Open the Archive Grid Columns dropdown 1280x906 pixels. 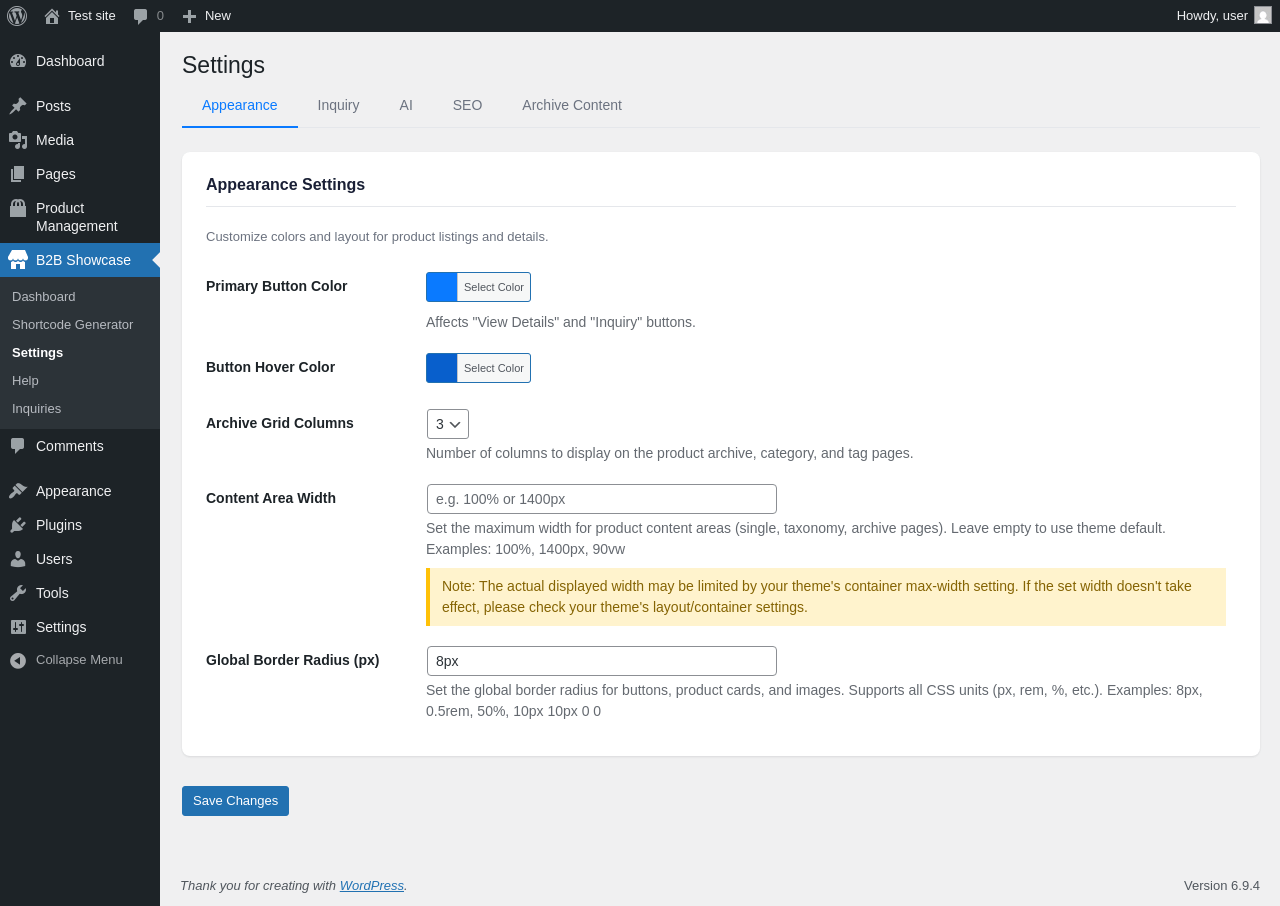(x=448, y=424)
